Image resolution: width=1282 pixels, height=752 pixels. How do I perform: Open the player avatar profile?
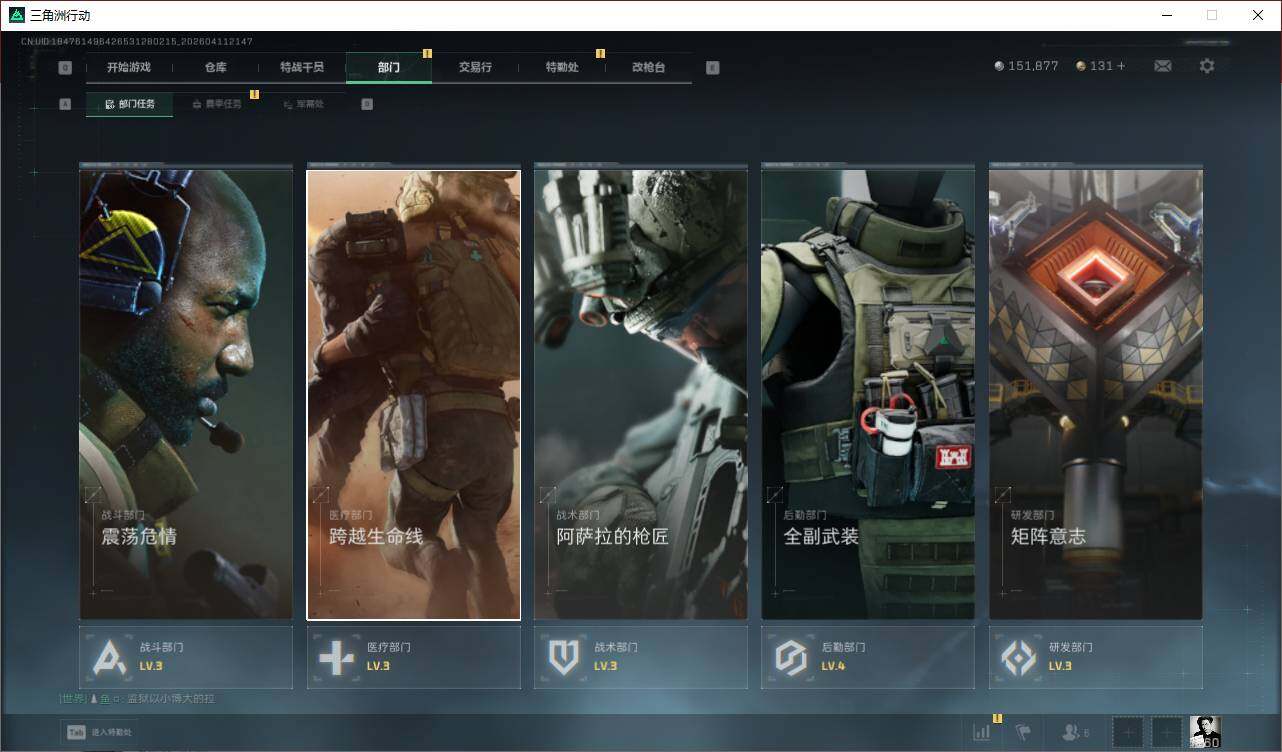tap(1205, 732)
